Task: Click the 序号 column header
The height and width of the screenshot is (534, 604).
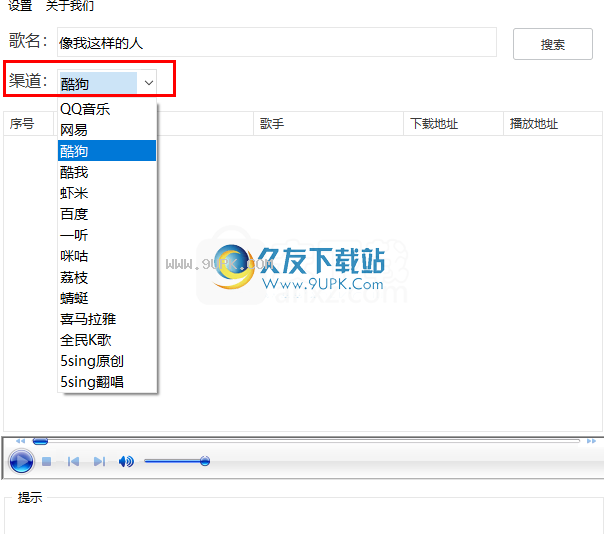Action: pos(29,124)
